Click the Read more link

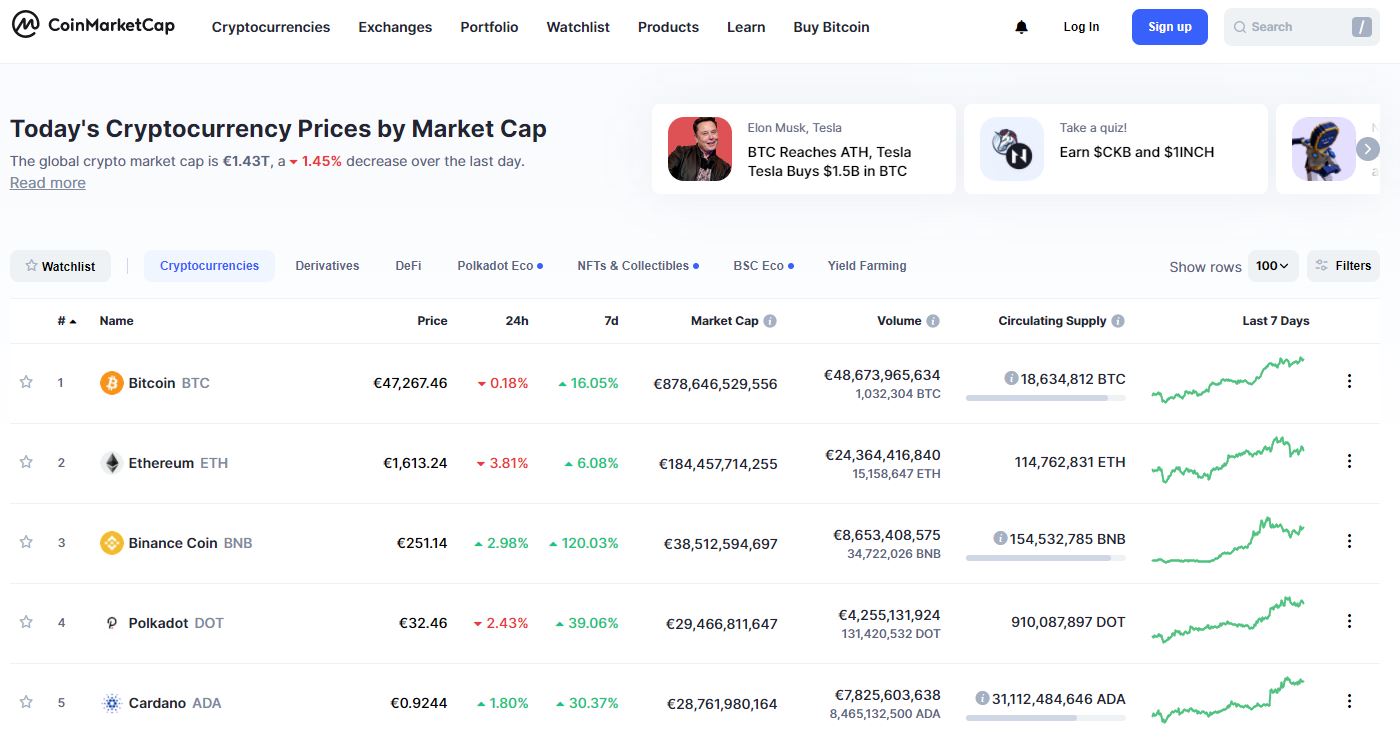click(48, 183)
